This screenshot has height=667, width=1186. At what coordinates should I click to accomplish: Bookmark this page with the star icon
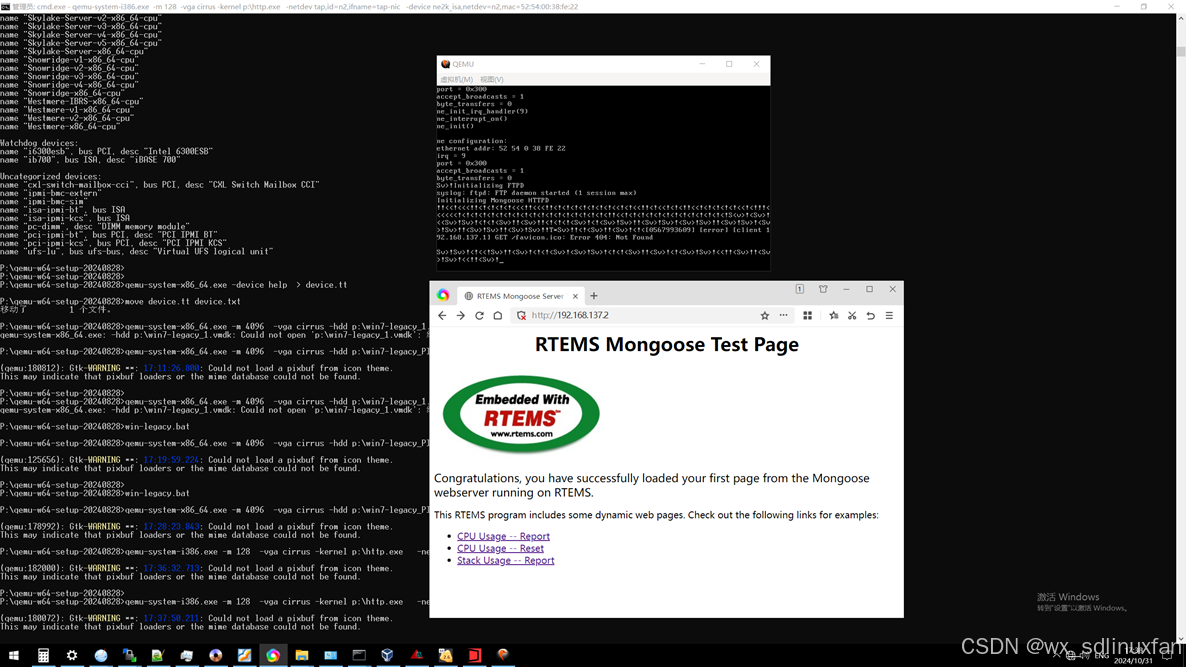(765, 315)
